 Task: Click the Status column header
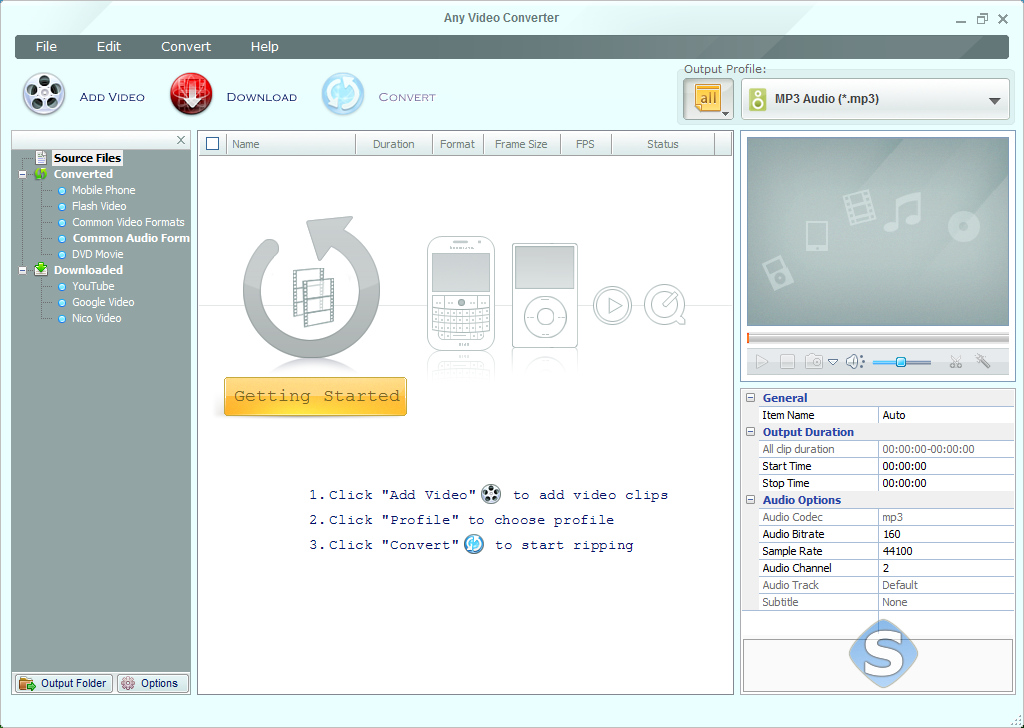663,144
